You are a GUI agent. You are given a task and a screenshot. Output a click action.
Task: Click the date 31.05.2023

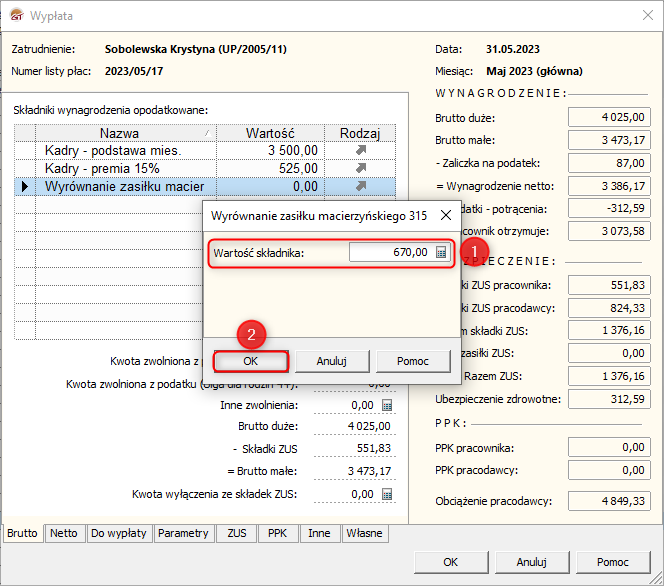point(512,49)
